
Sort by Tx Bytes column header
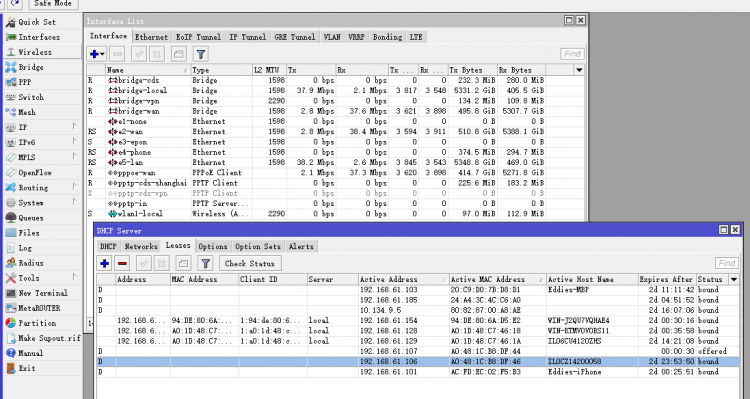(x=472, y=70)
